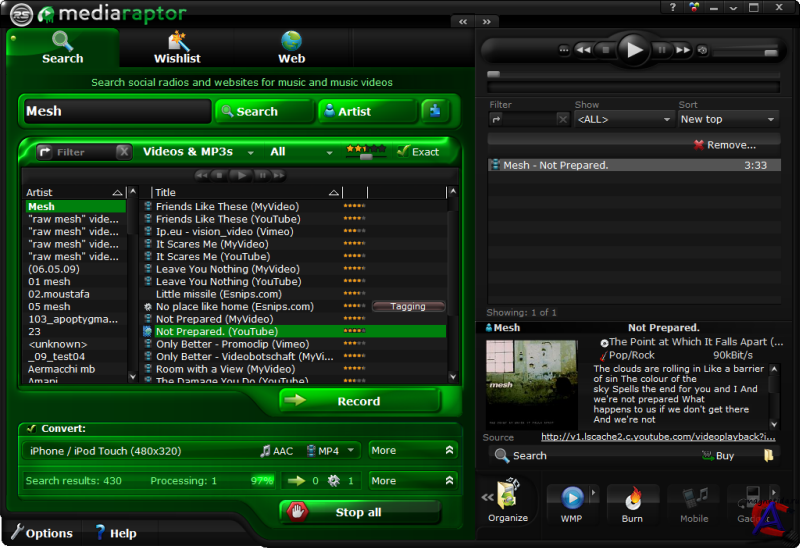The image size is (800, 548).
Task: Click the blue puzzle icon beside Artist button
Action: (x=435, y=111)
